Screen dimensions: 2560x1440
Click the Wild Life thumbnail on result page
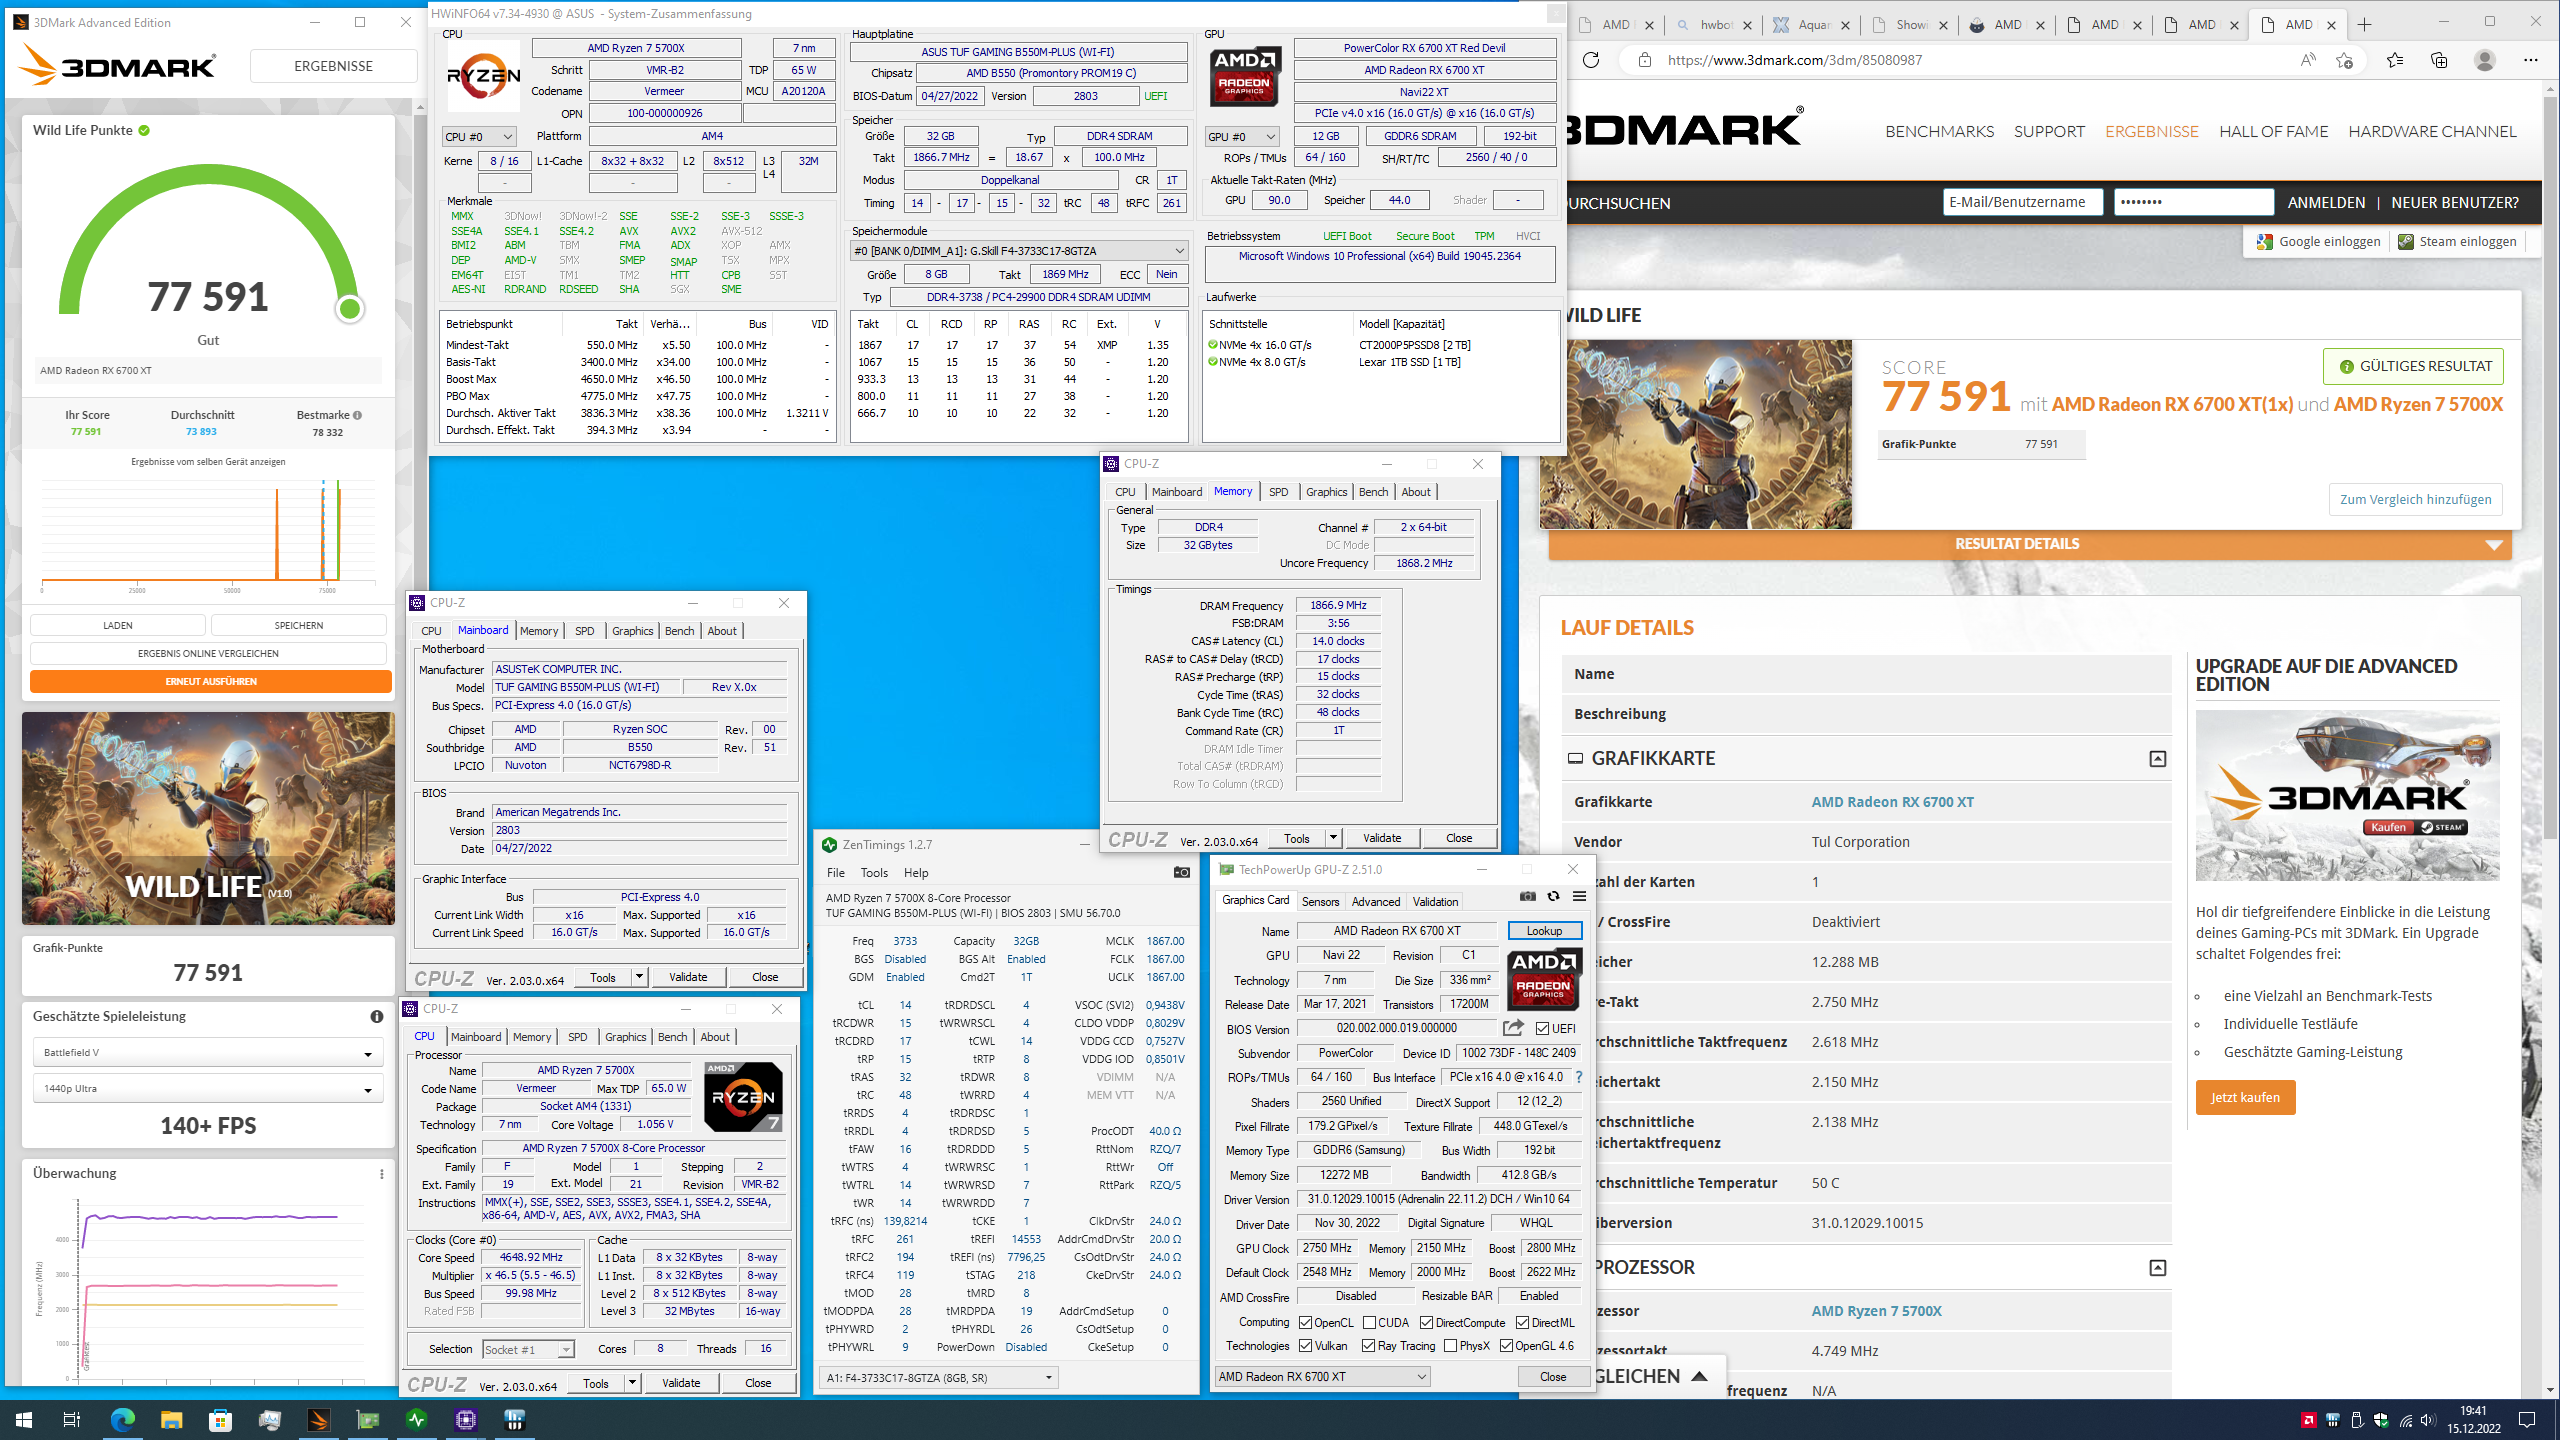1695,435
